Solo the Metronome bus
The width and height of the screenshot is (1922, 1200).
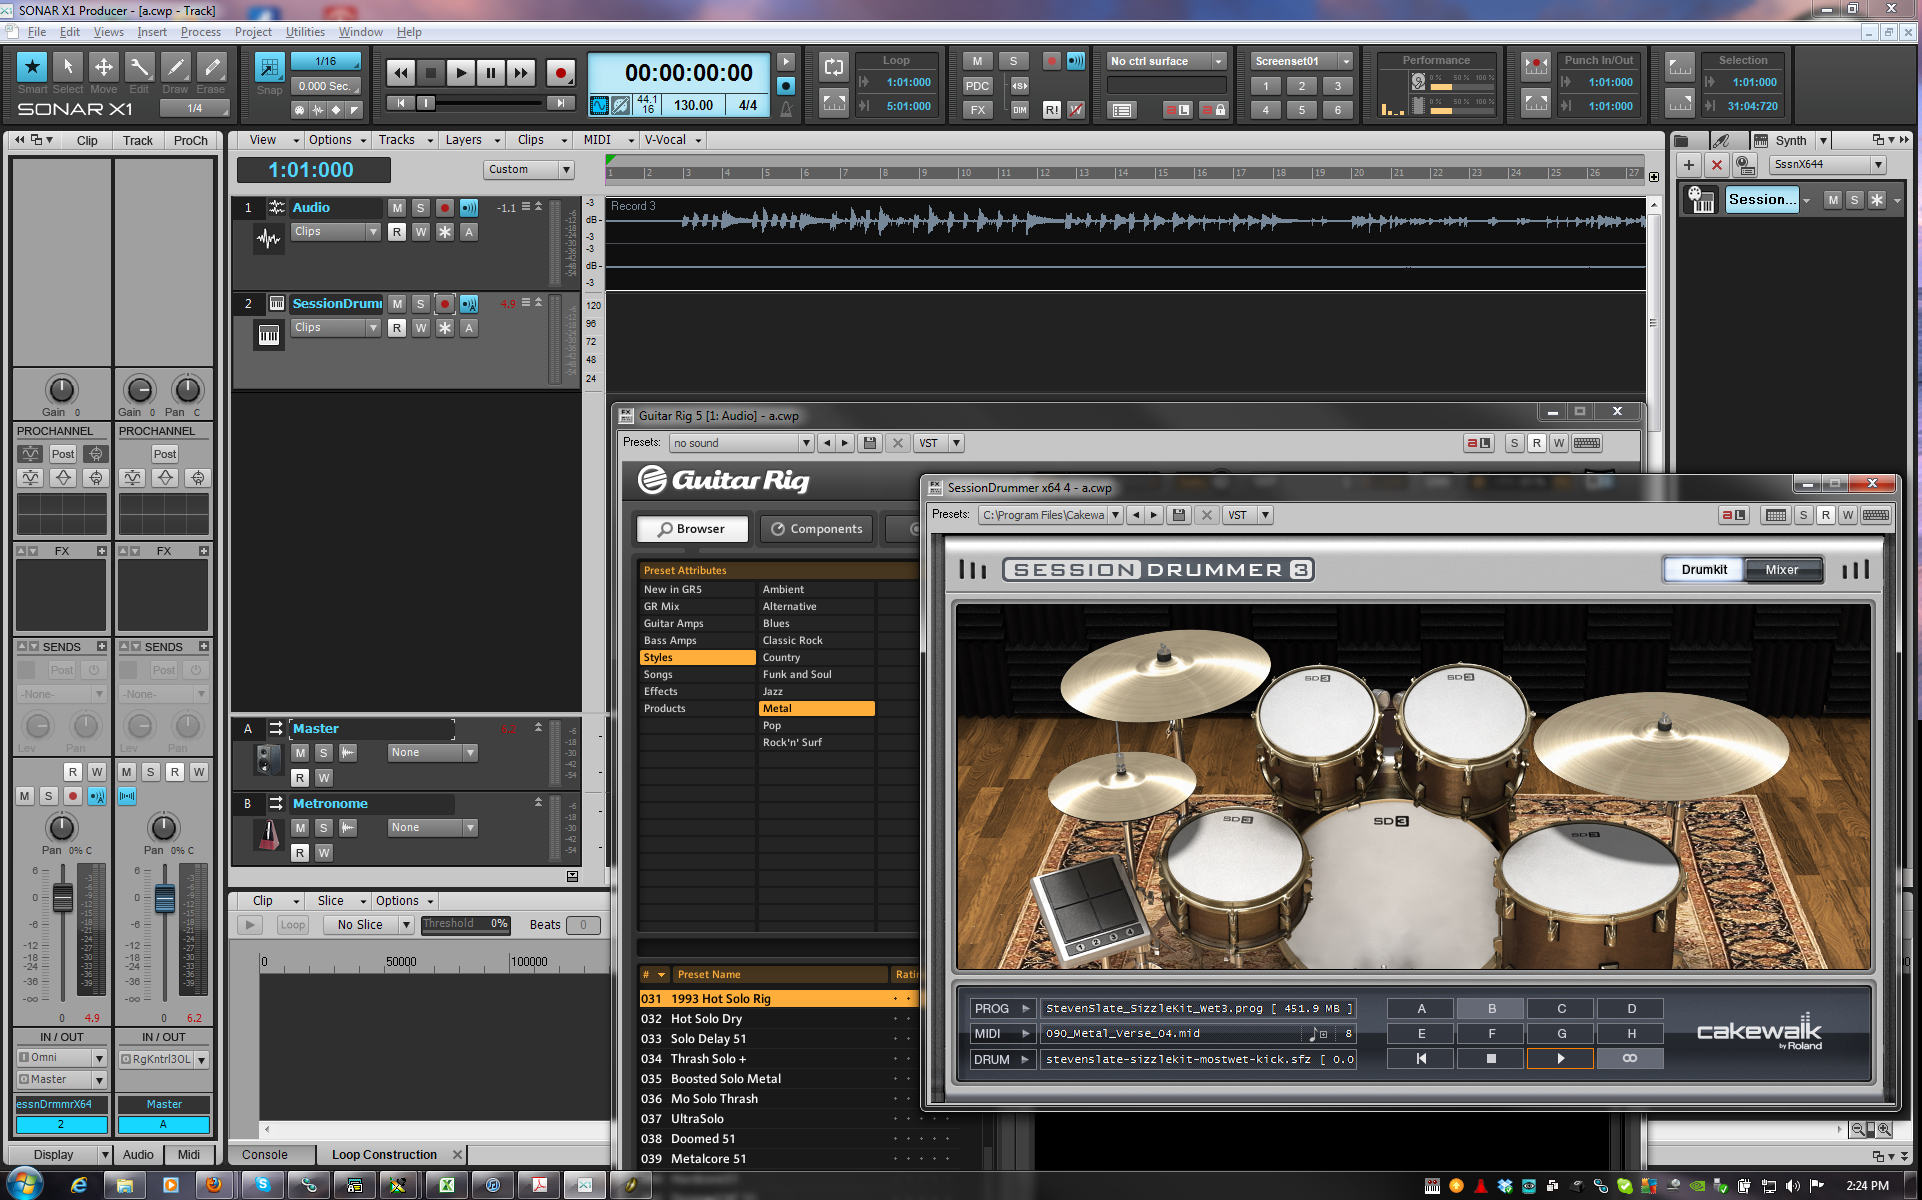tap(323, 827)
